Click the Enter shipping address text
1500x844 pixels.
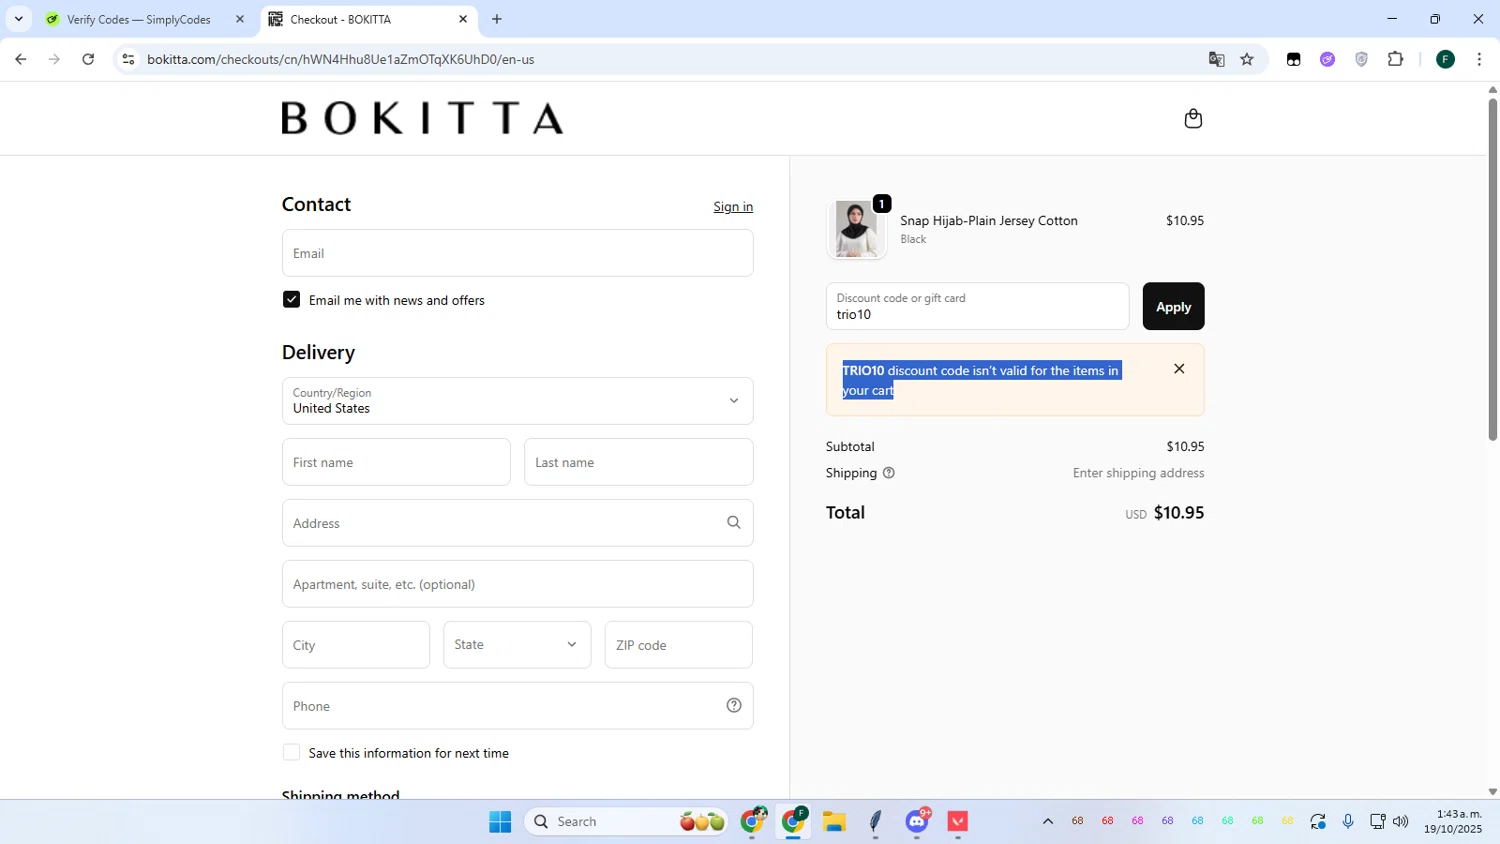[1138, 473]
